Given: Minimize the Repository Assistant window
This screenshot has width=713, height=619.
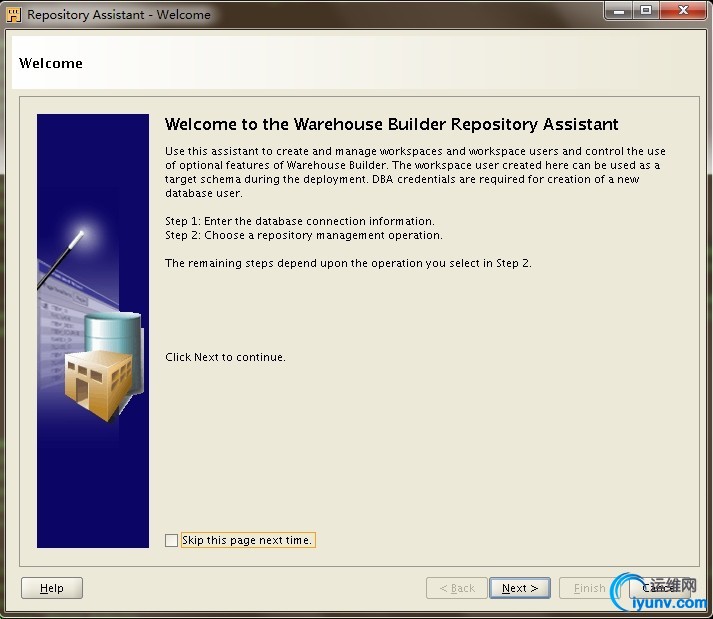Looking at the screenshot, I should 618,11.
